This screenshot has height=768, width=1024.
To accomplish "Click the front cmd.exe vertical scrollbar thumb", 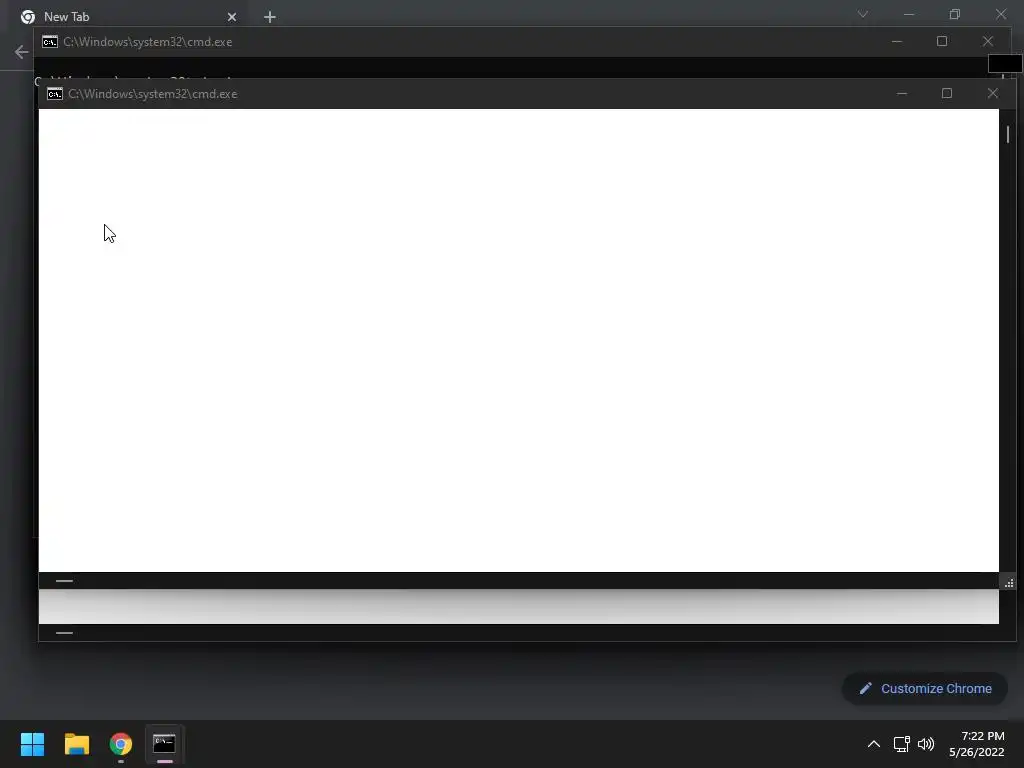I will pos(1008,134).
